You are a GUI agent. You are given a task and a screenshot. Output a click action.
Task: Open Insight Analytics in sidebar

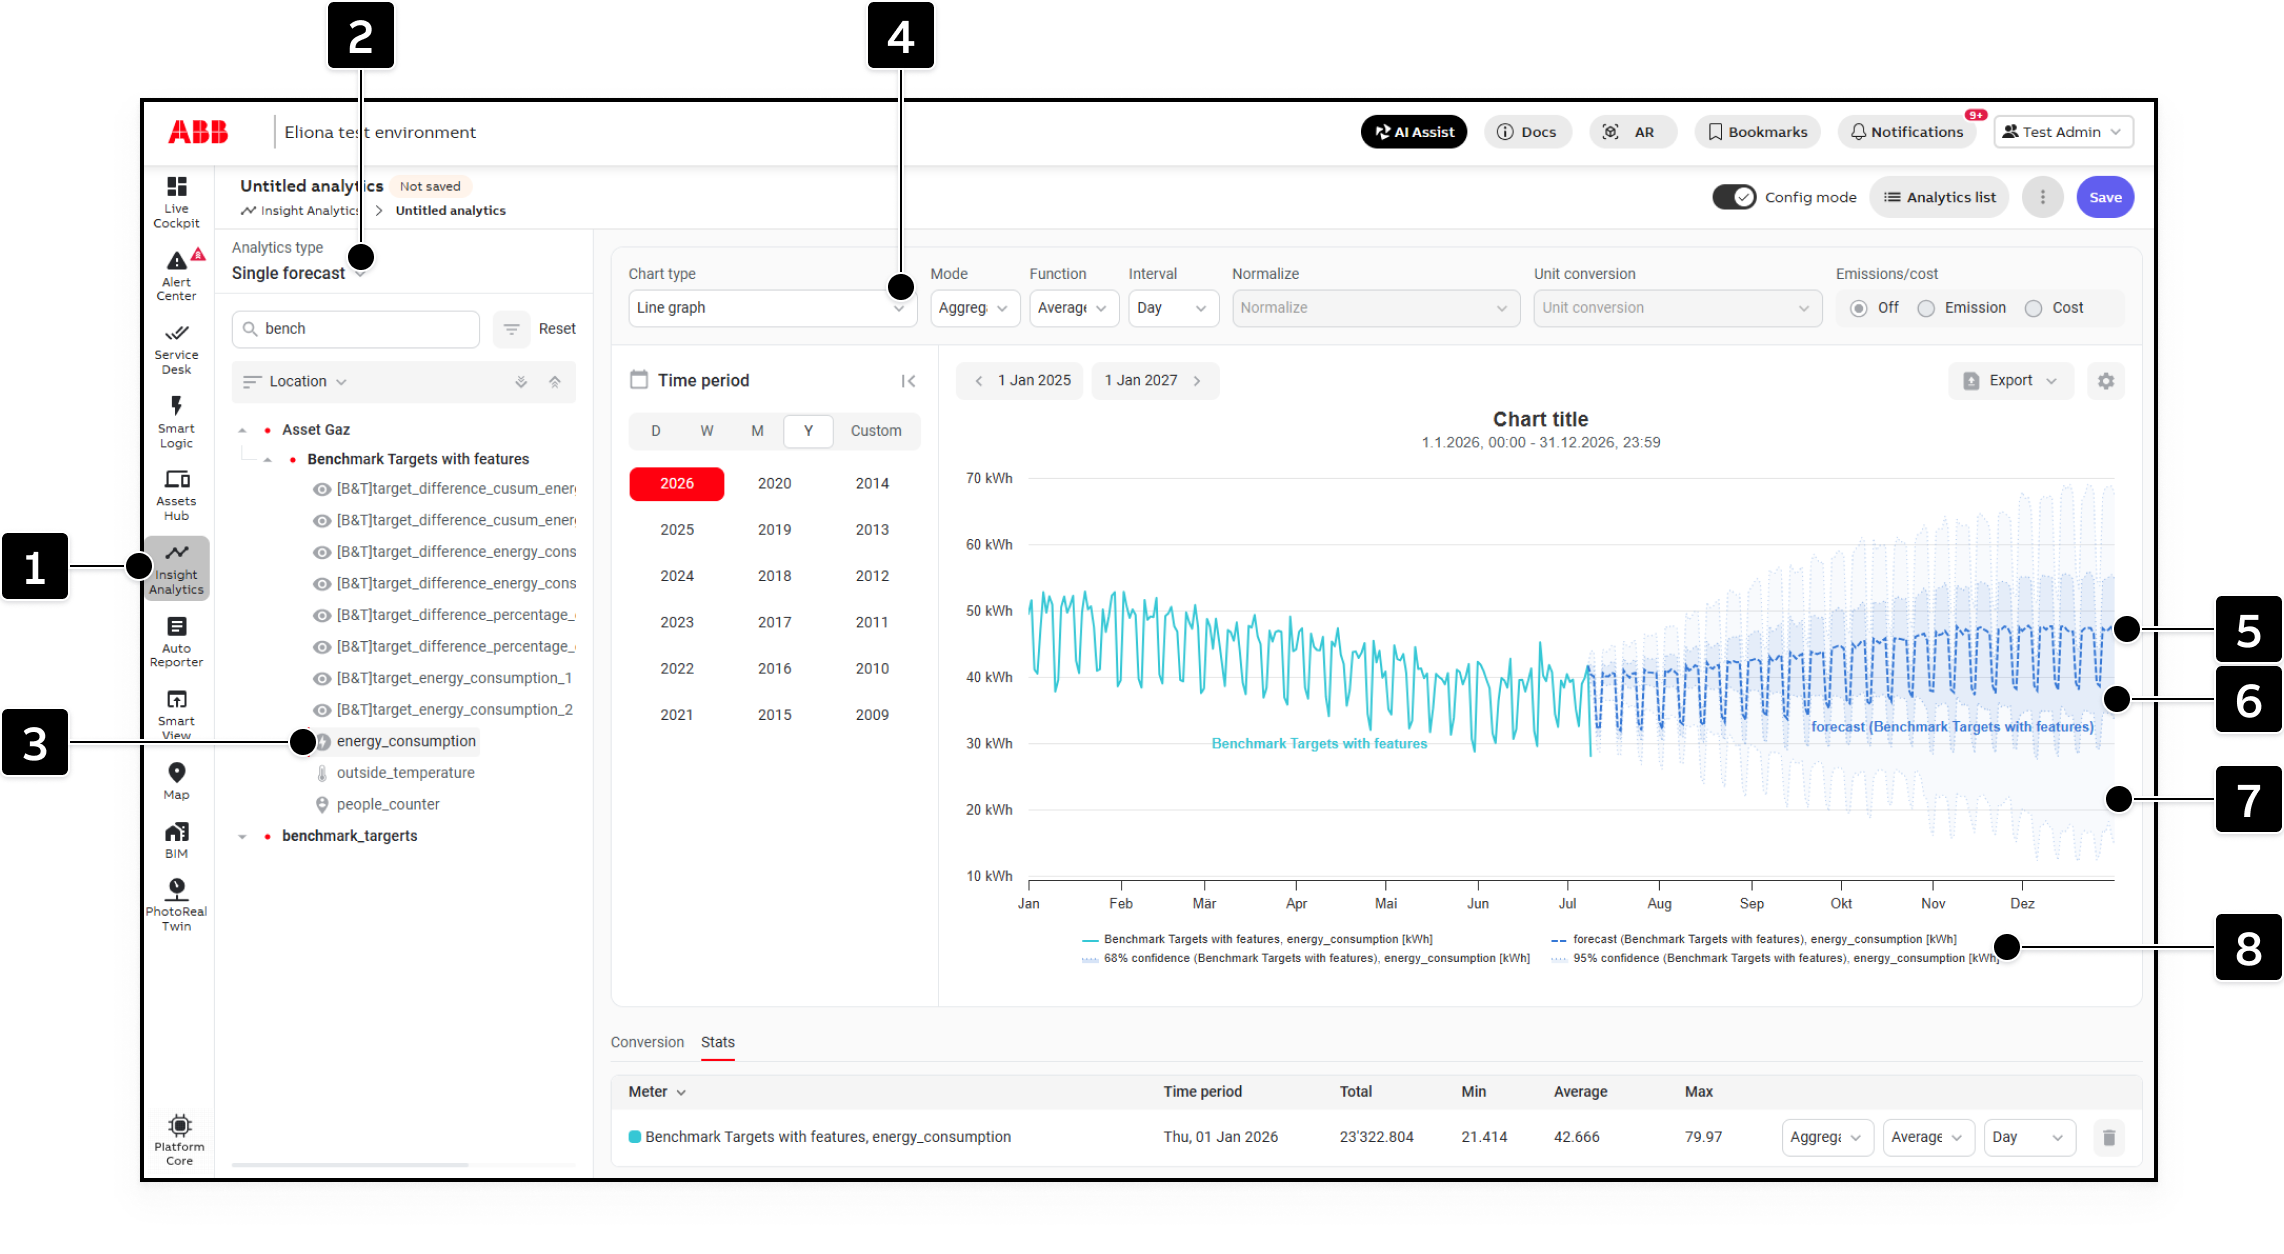pyautogui.click(x=177, y=569)
